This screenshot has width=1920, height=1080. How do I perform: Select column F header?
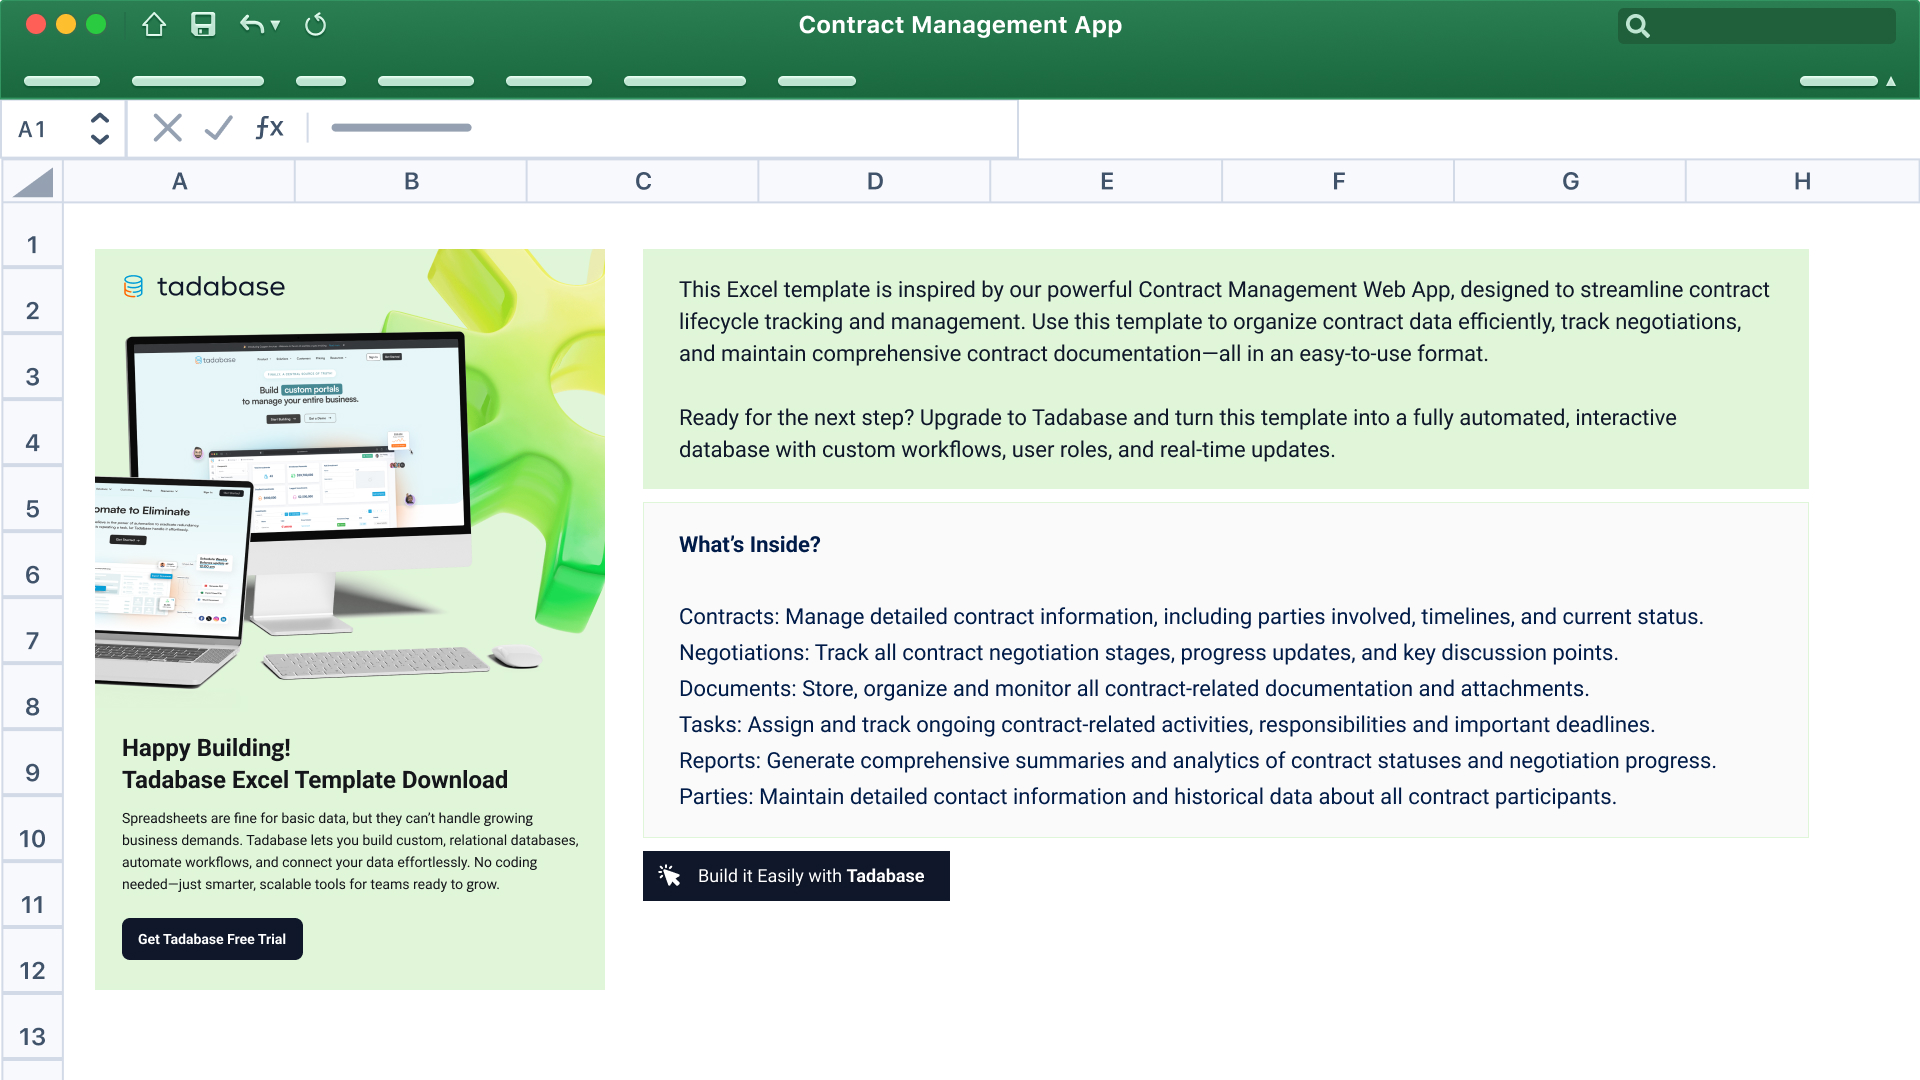coord(1339,182)
